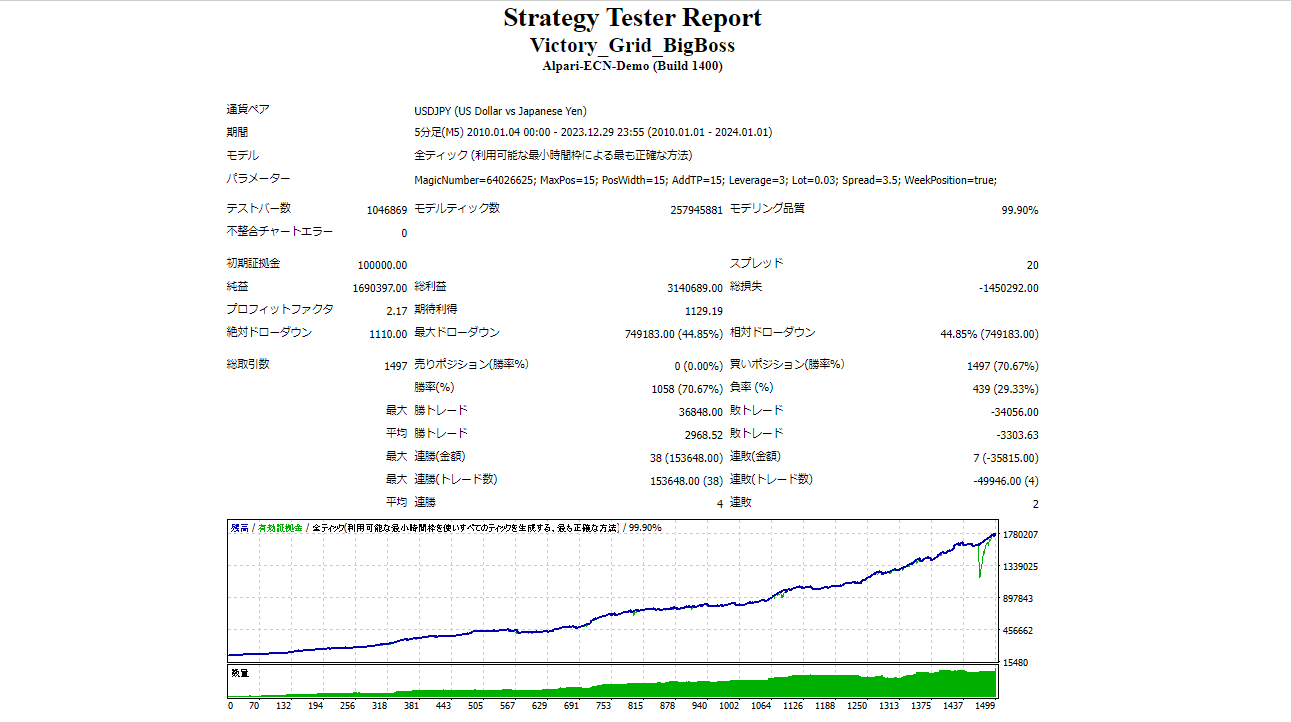Select the M5 test period date range

pyautogui.click(x=592, y=132)
